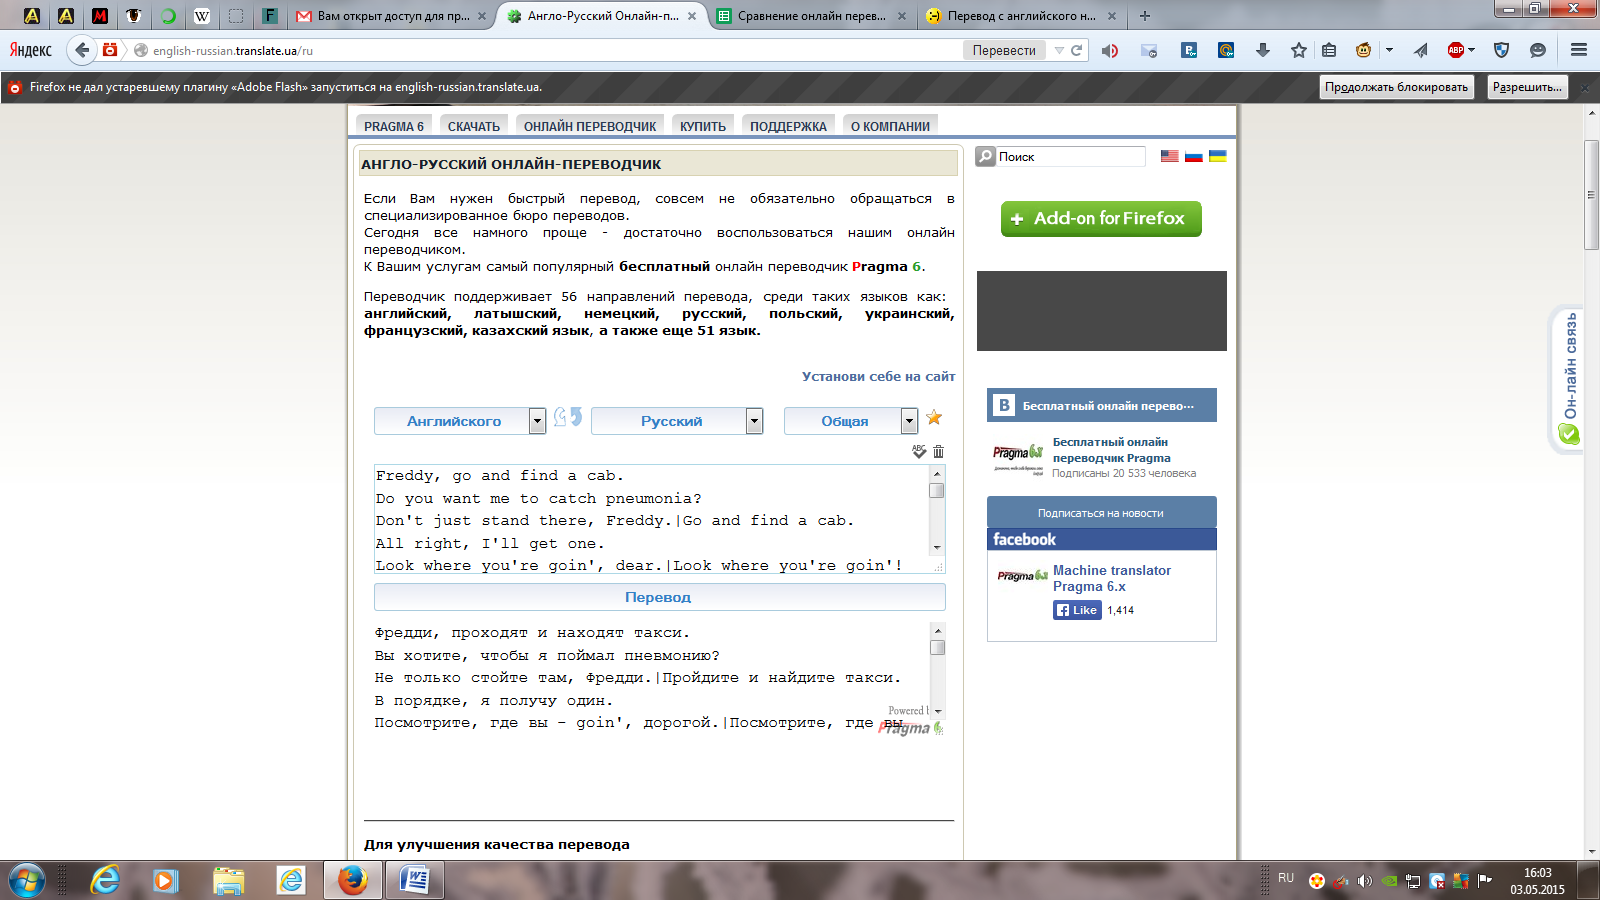The image size is (1600, 900).
Task: Switch to the Перевод с английского tab
Action: 1020,16
